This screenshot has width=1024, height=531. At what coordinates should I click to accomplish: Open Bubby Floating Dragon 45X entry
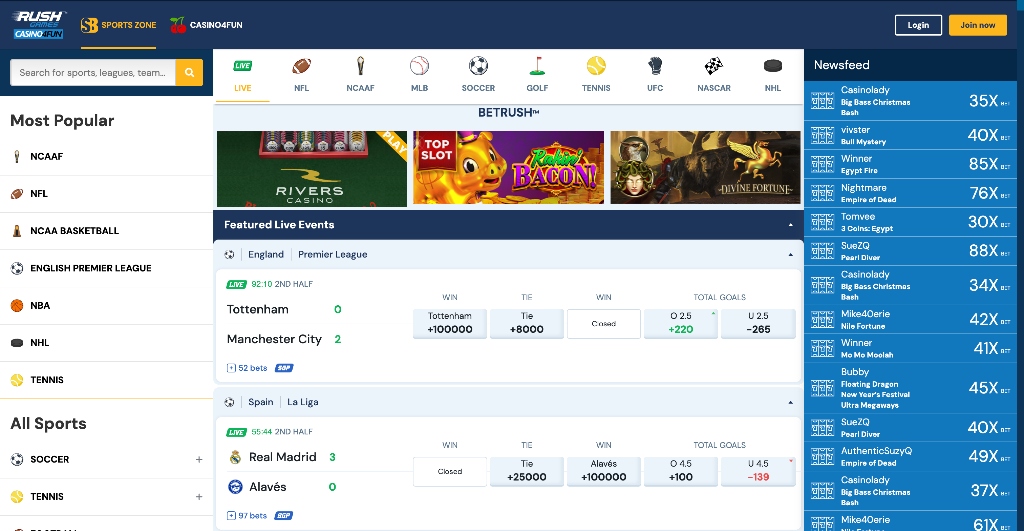click(910, 388)
